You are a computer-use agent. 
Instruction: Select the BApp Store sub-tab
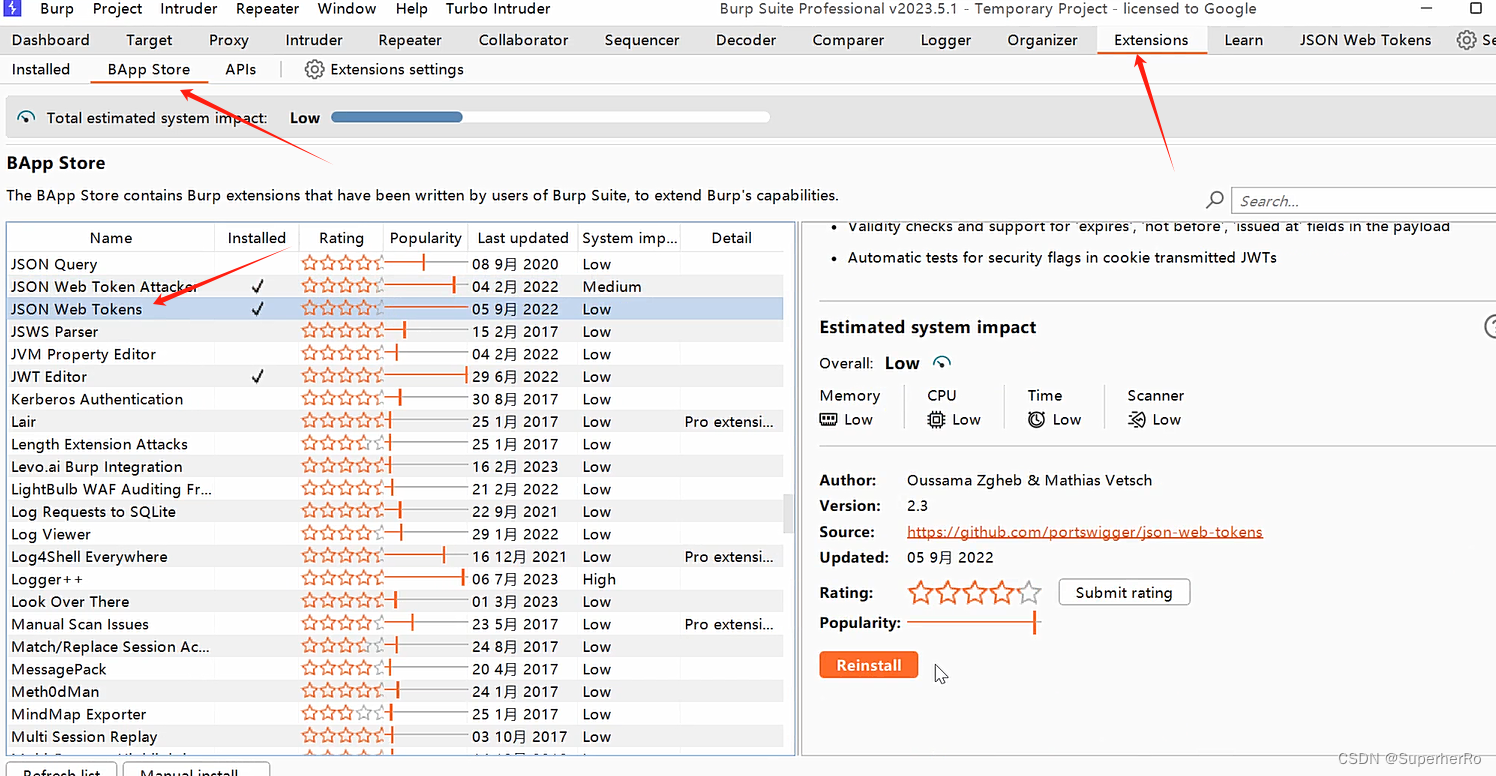(x=149, y=69)
